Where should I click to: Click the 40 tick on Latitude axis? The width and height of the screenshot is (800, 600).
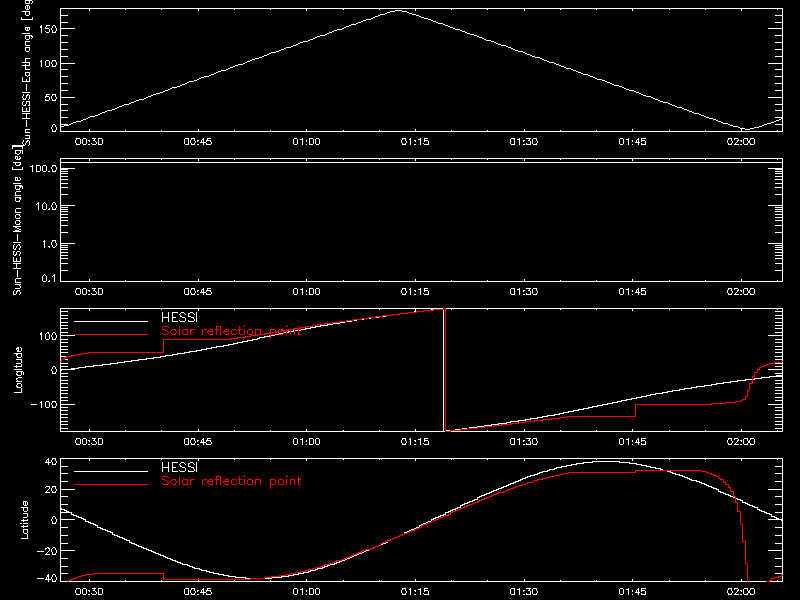[x=51, y=462]
